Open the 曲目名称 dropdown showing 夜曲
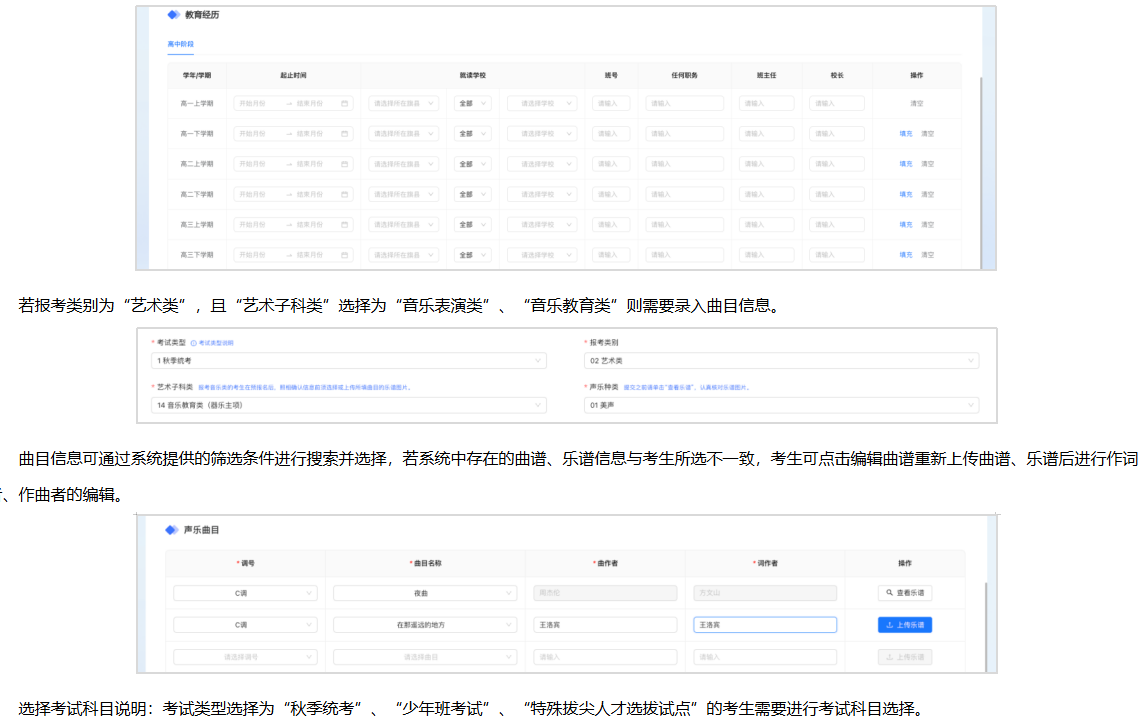1144x720 pixels. coord(421,593)
